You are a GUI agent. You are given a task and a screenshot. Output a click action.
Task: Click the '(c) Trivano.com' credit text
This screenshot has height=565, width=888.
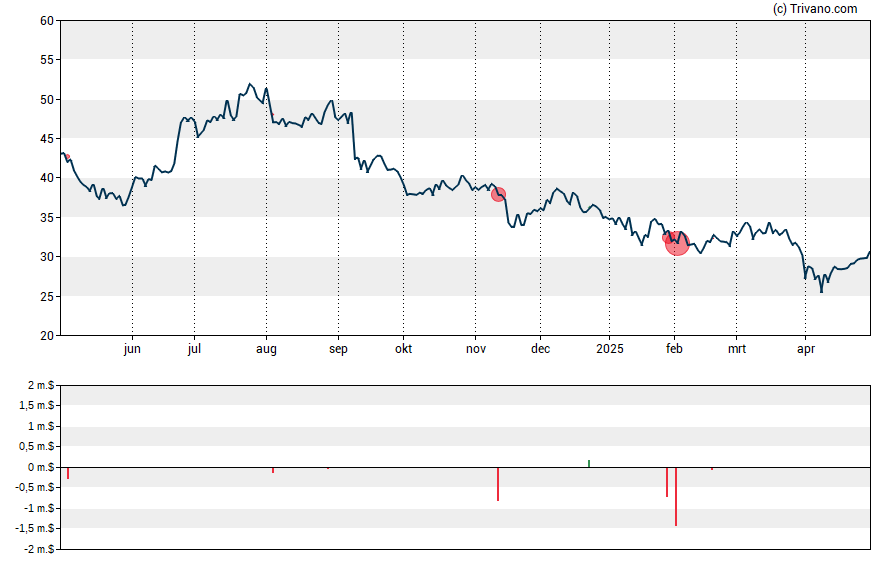click(x=815, y=8)
